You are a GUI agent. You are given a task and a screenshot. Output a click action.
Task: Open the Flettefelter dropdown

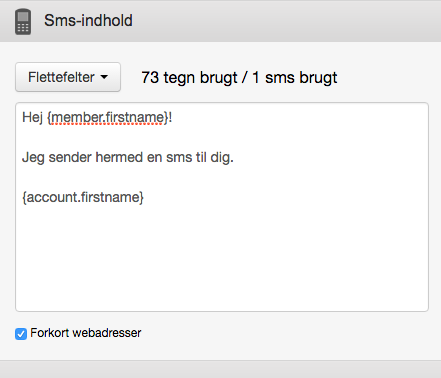pyautogui.click(x=68, y=77)
